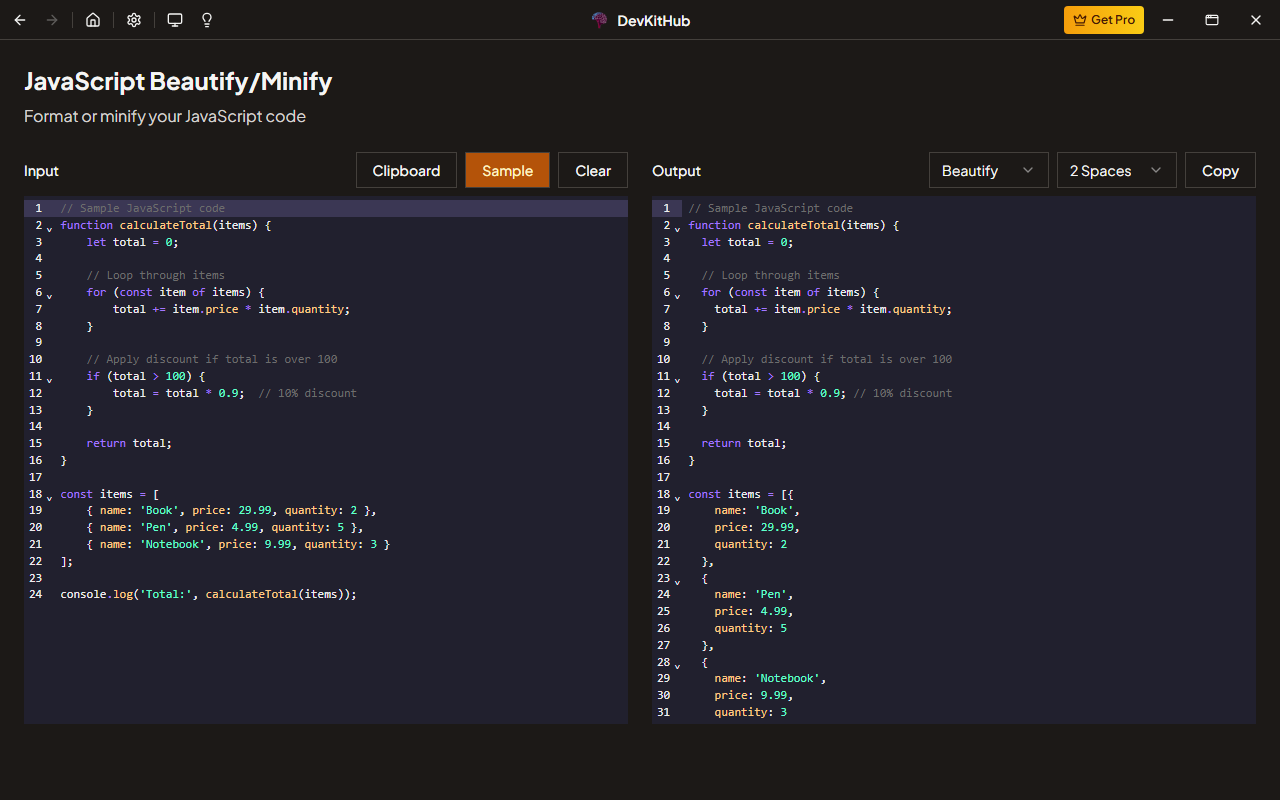Open the Beautify mode dropdown

click(988, 170)
